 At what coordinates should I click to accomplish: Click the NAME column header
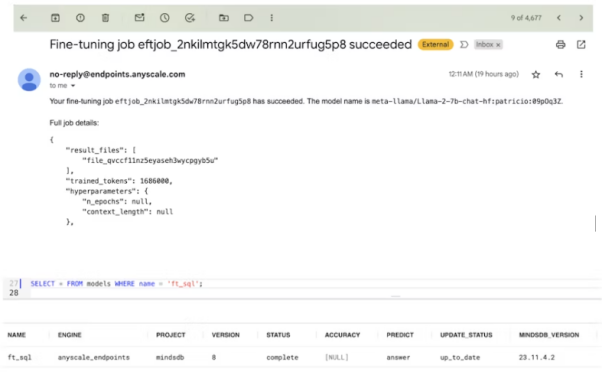click(17, 335)
